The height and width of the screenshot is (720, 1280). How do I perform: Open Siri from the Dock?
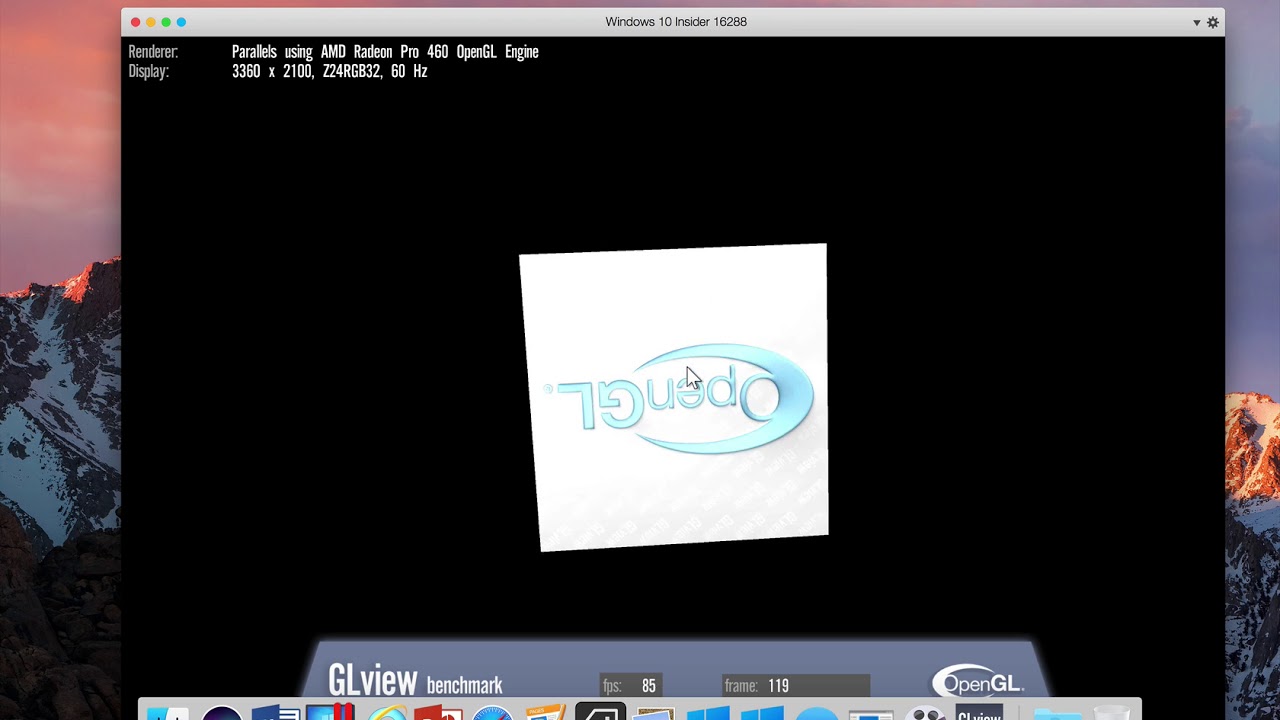[x=222, y=712]
